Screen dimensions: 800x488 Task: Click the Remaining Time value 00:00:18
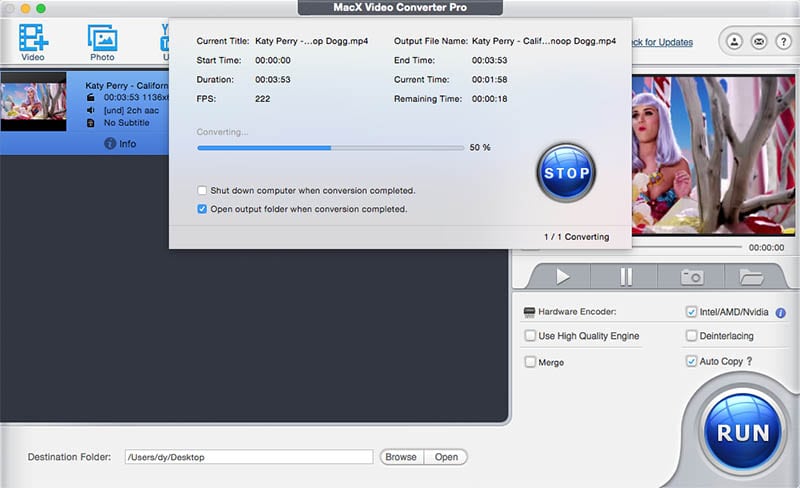(x=489, y=99)
